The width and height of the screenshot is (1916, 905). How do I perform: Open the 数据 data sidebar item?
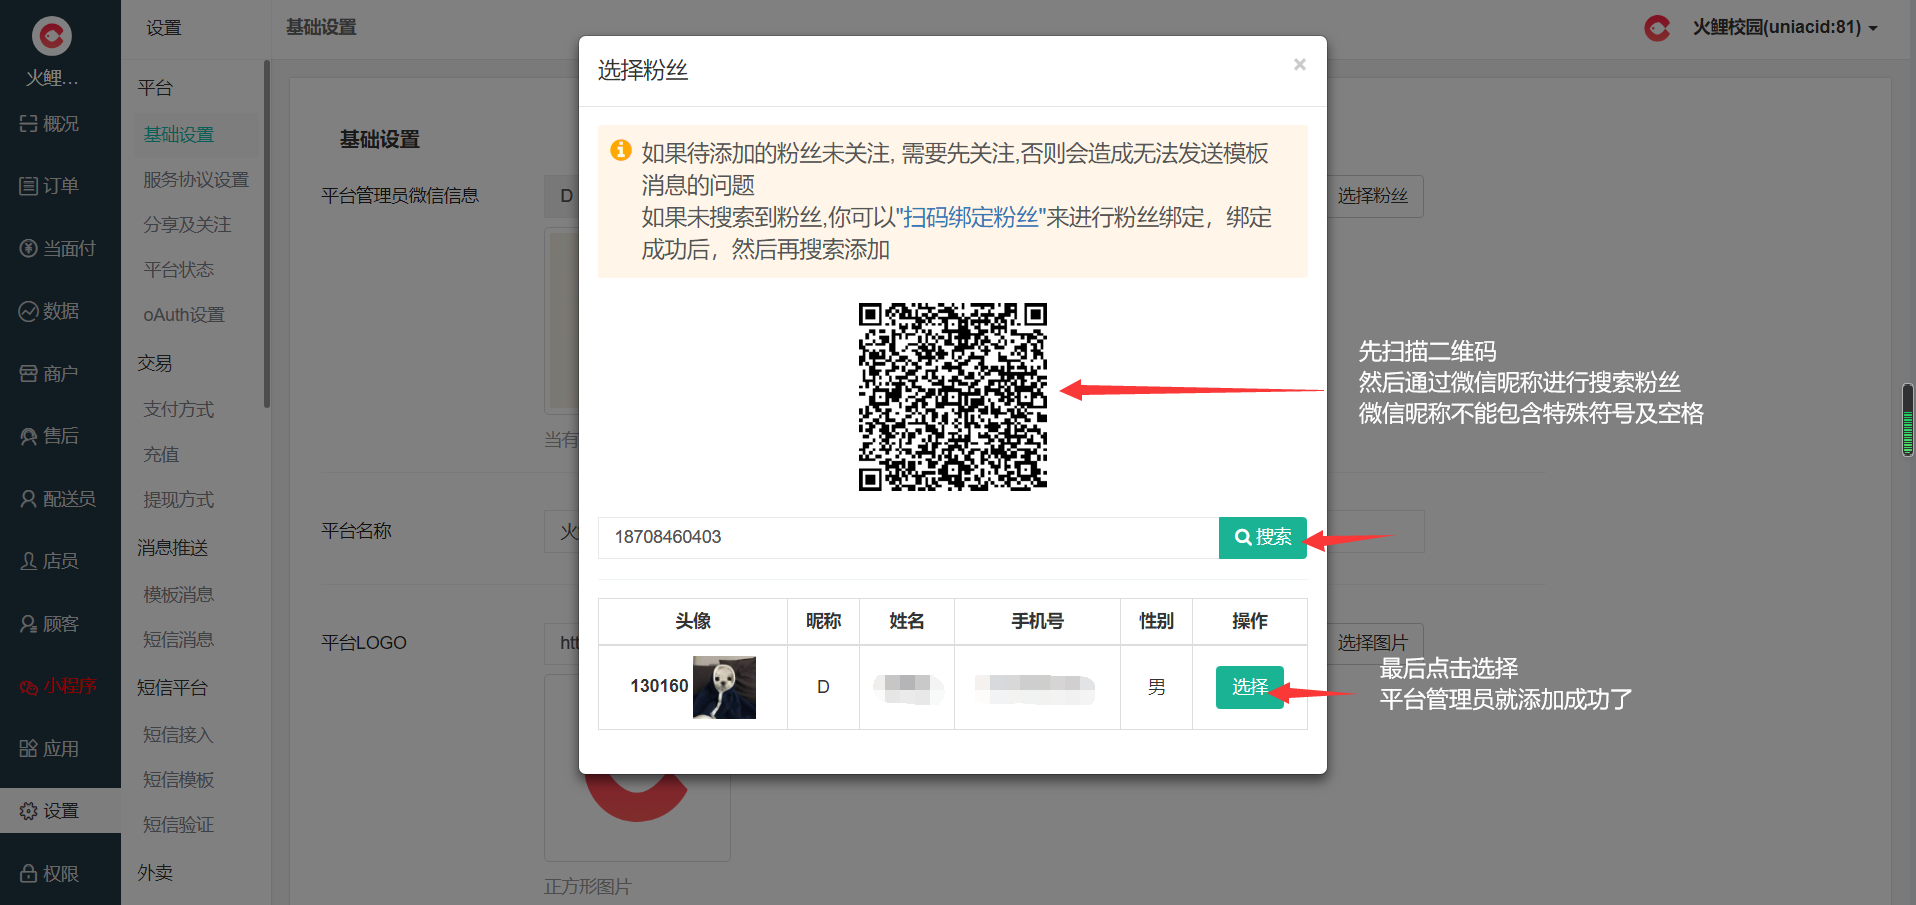point(49,311)
